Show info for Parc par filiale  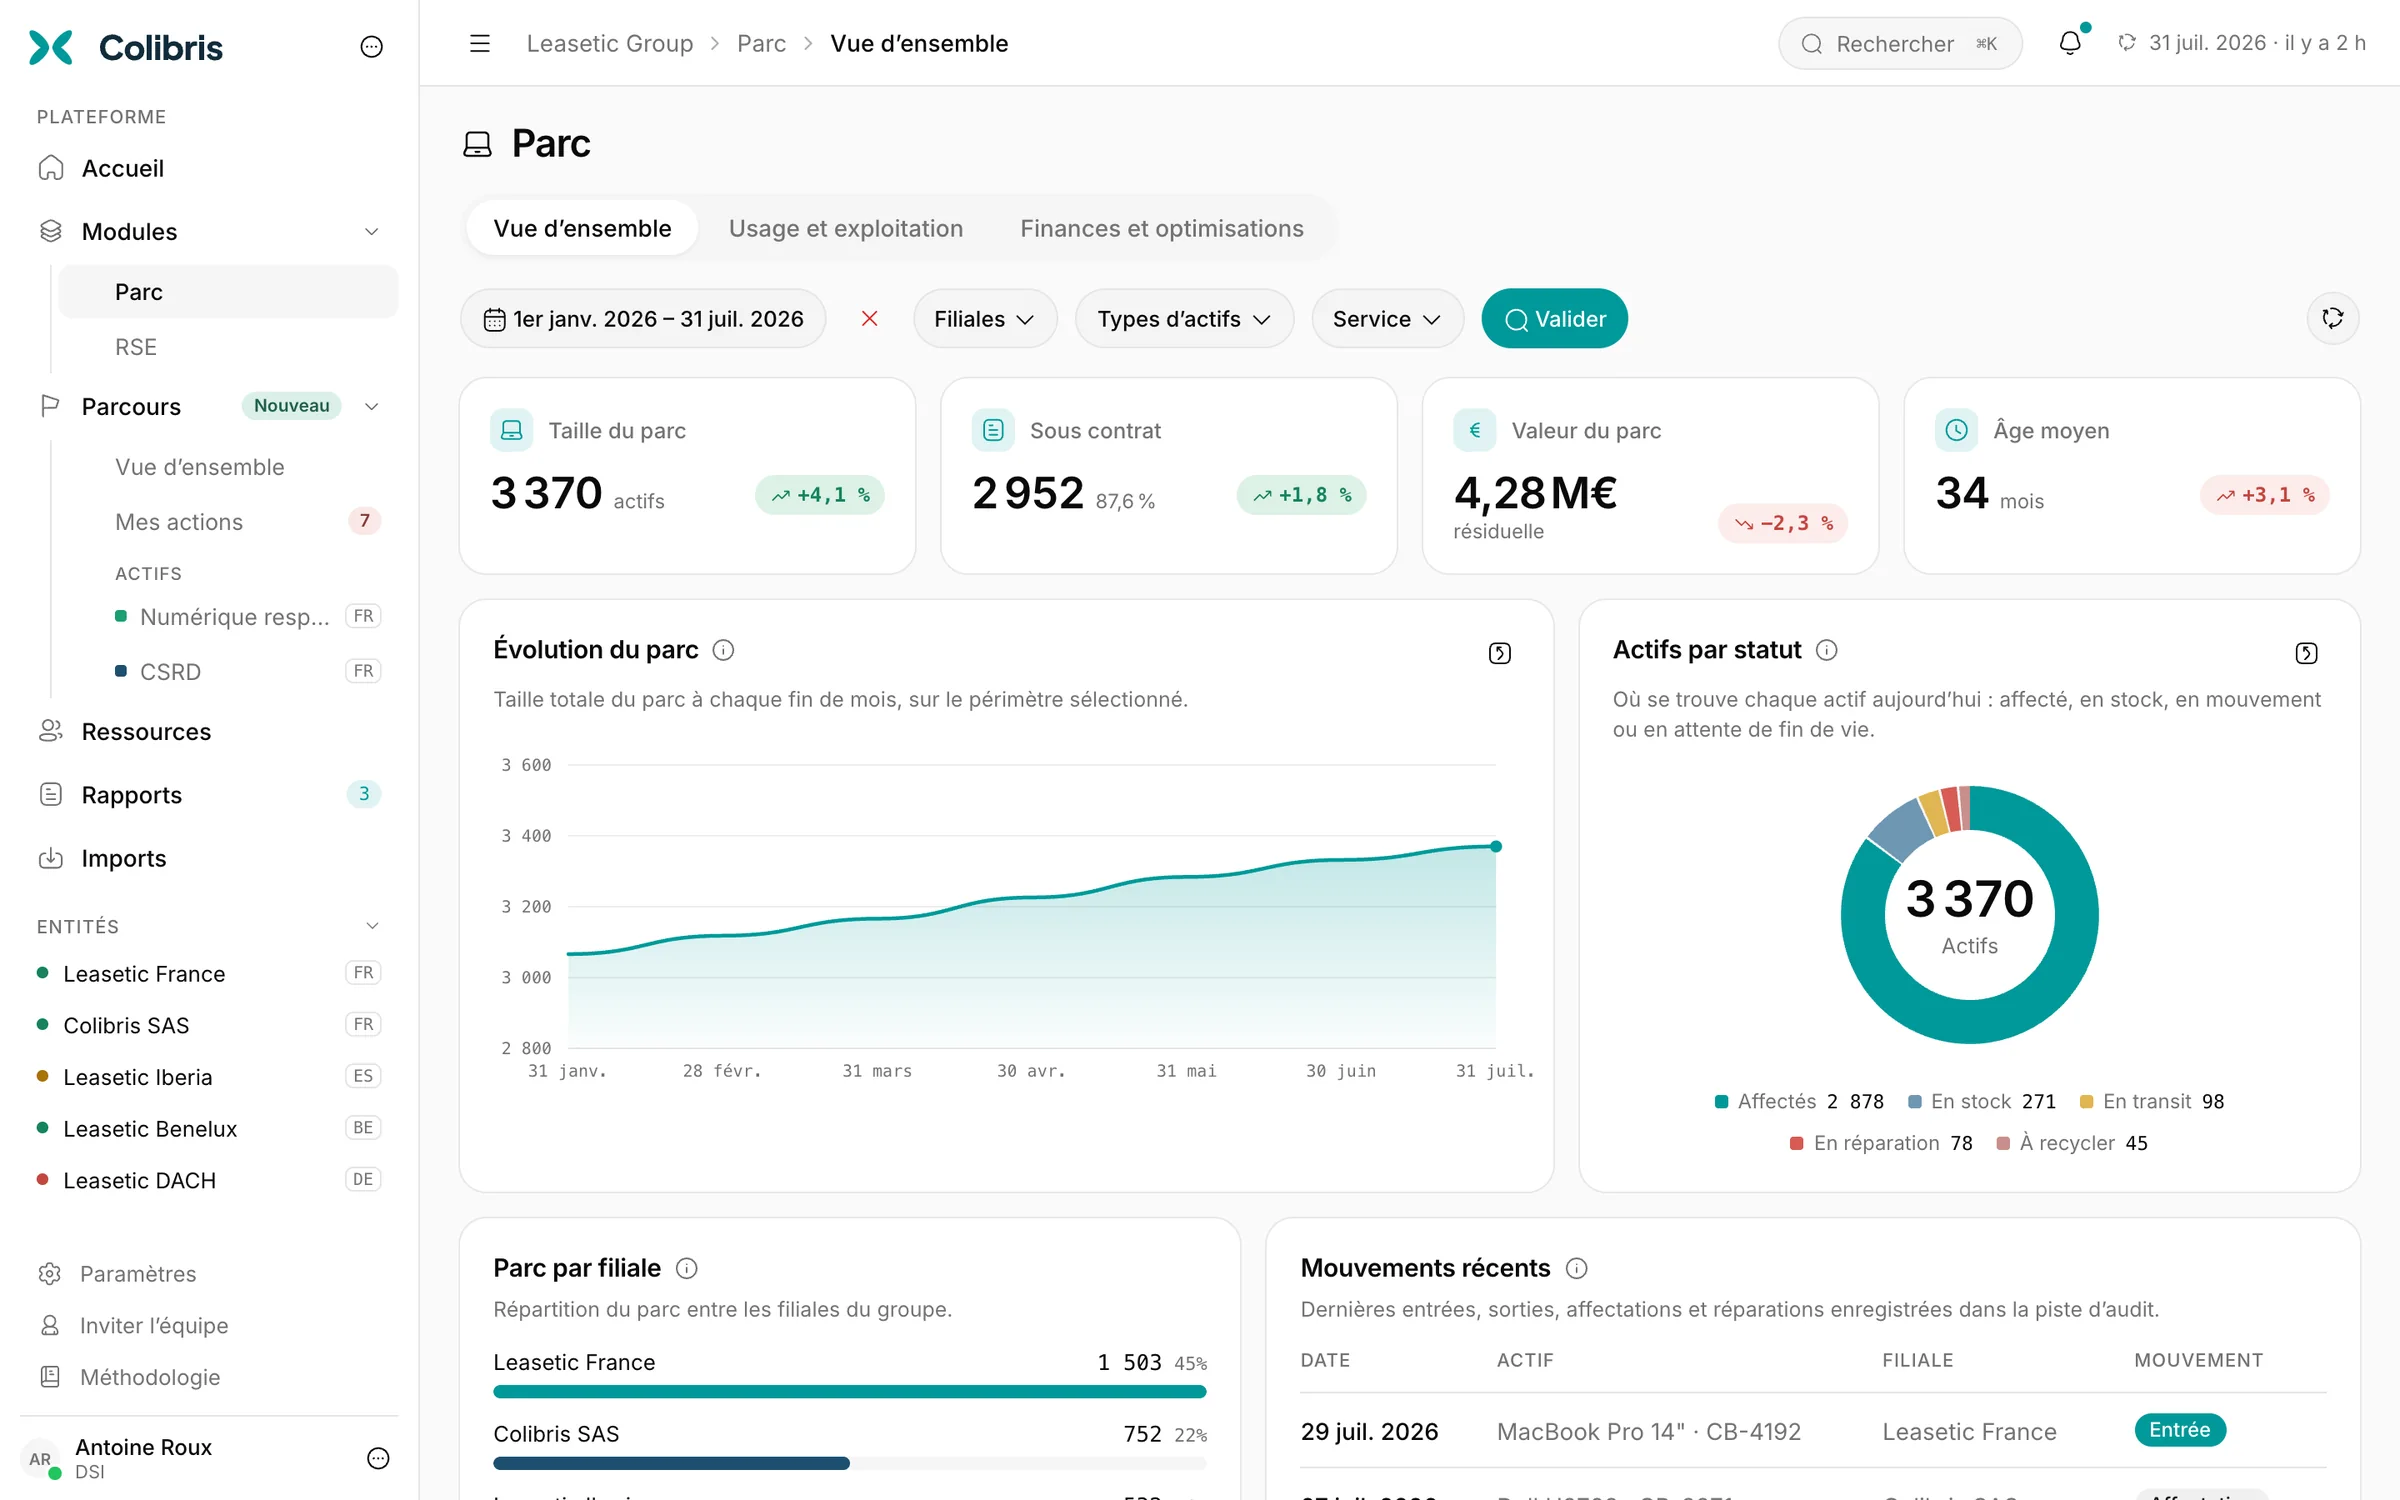tap(686, 1268)
